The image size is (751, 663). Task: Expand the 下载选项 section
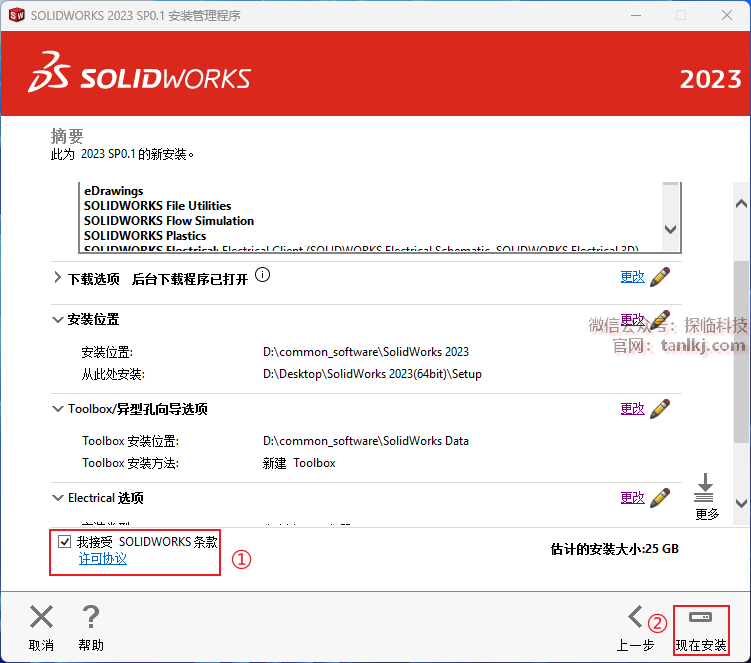coord(57,277)
